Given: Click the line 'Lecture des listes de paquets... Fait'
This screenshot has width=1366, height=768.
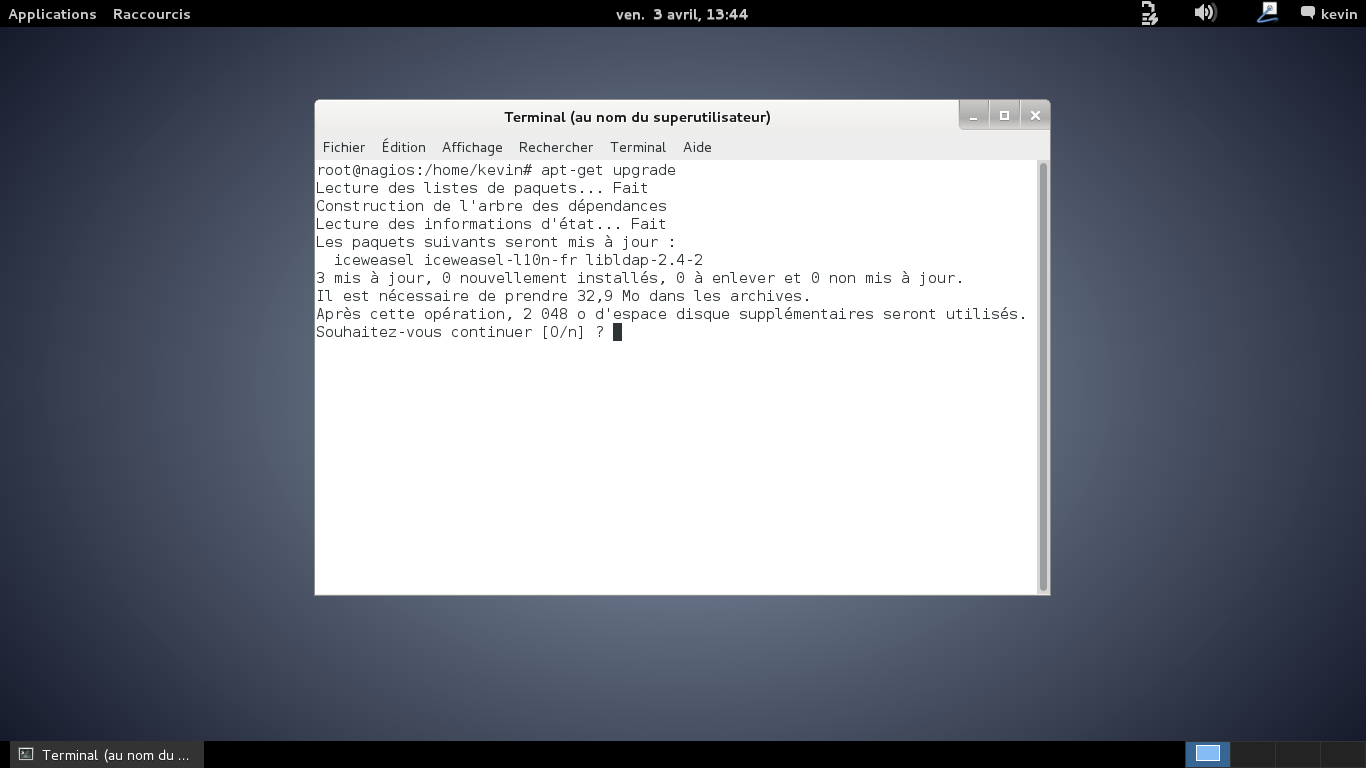Looking at the screenshot, I should tap(482, 188).
